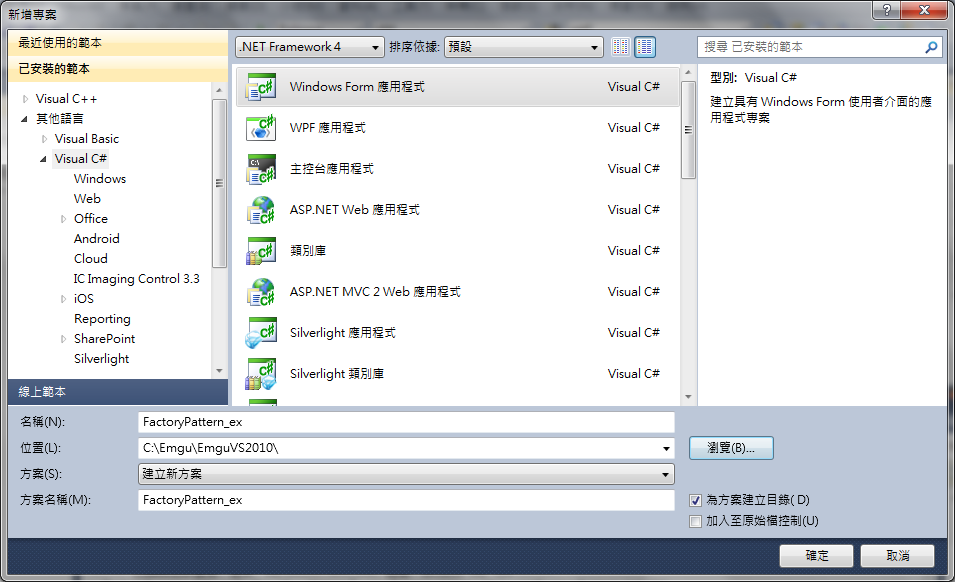Image resolution: width=955 pixels, height=582 pixels.
Task: Pick the Silverlight 類別庫 template icon
Action: (261, 374)
